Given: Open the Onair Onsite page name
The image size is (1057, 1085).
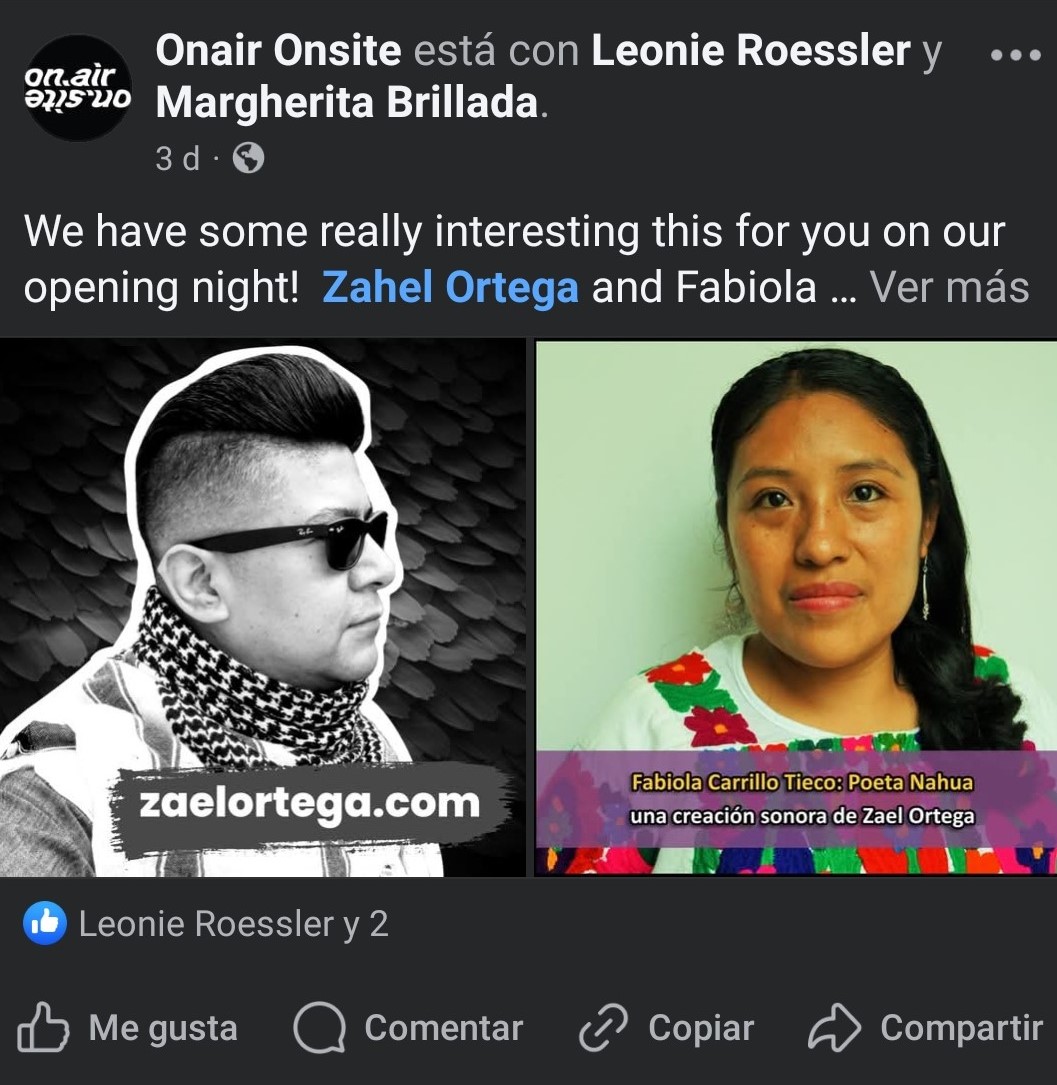Looking at the screenshot, I should click(x=278, y=51).
